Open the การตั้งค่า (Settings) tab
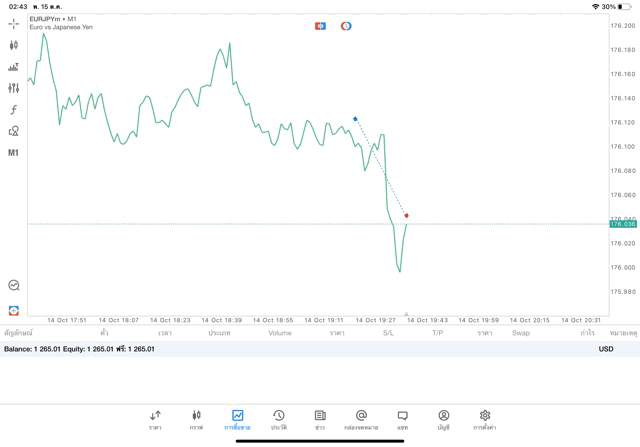640x447 pixels. pyautogui.click(x=485, y=420)
